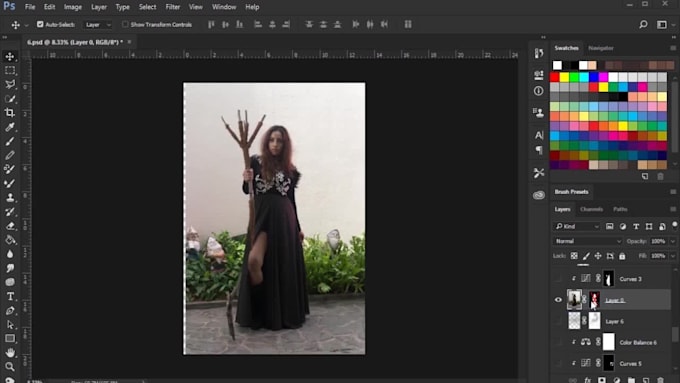Open the Brush Presets panel menu

(x=673, y=192)
